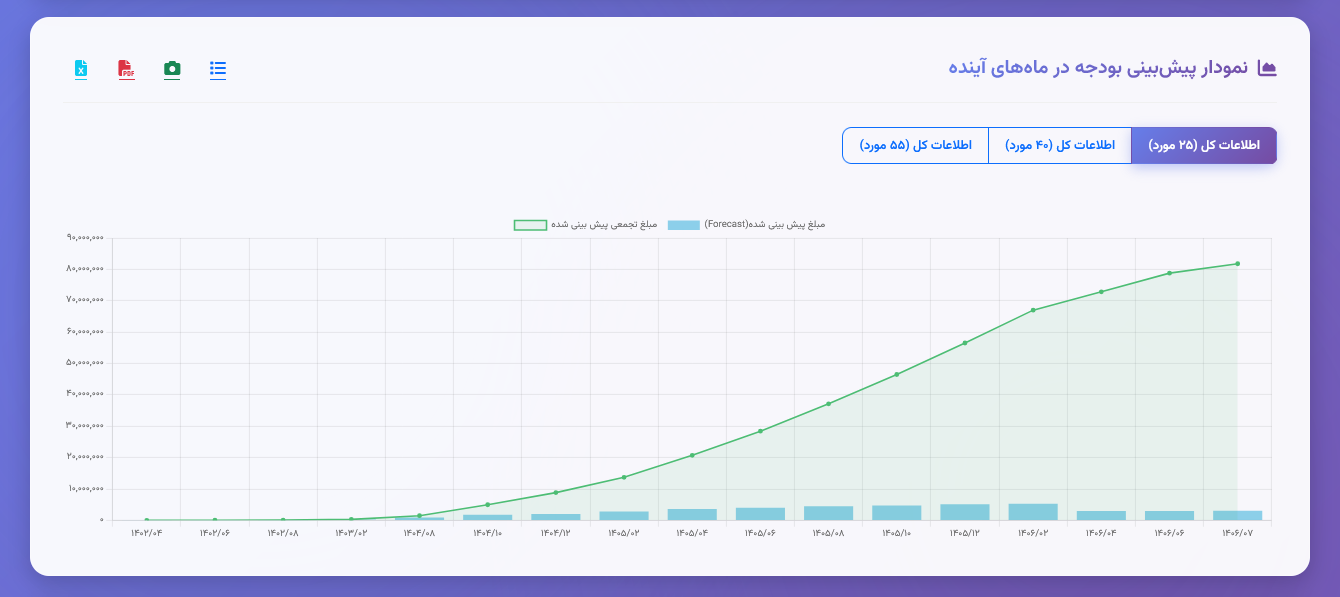Click the x-axis label ۱۴۰۳/۰۲
Image resolution: width=1340 pixels, height=597 pixels.
(x=351, y=533)
